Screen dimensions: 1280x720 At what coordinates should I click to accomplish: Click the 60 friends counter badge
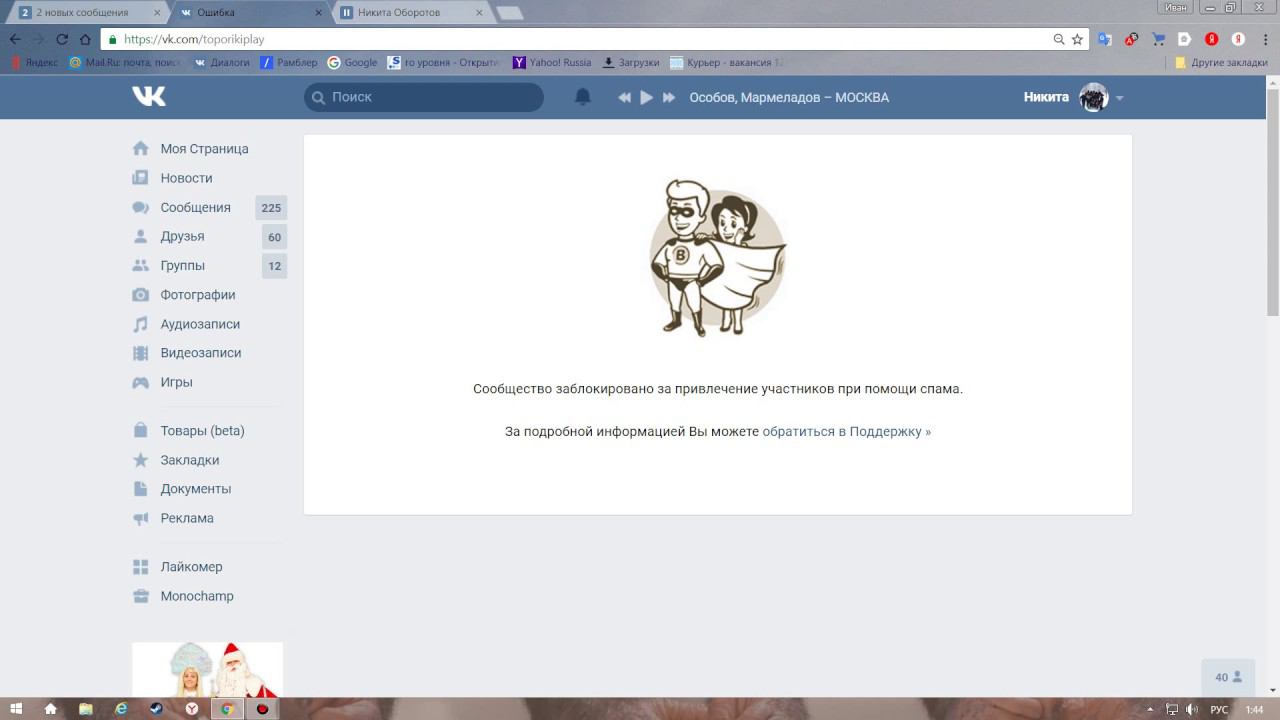pyautogui.click(x=274, y=237)
